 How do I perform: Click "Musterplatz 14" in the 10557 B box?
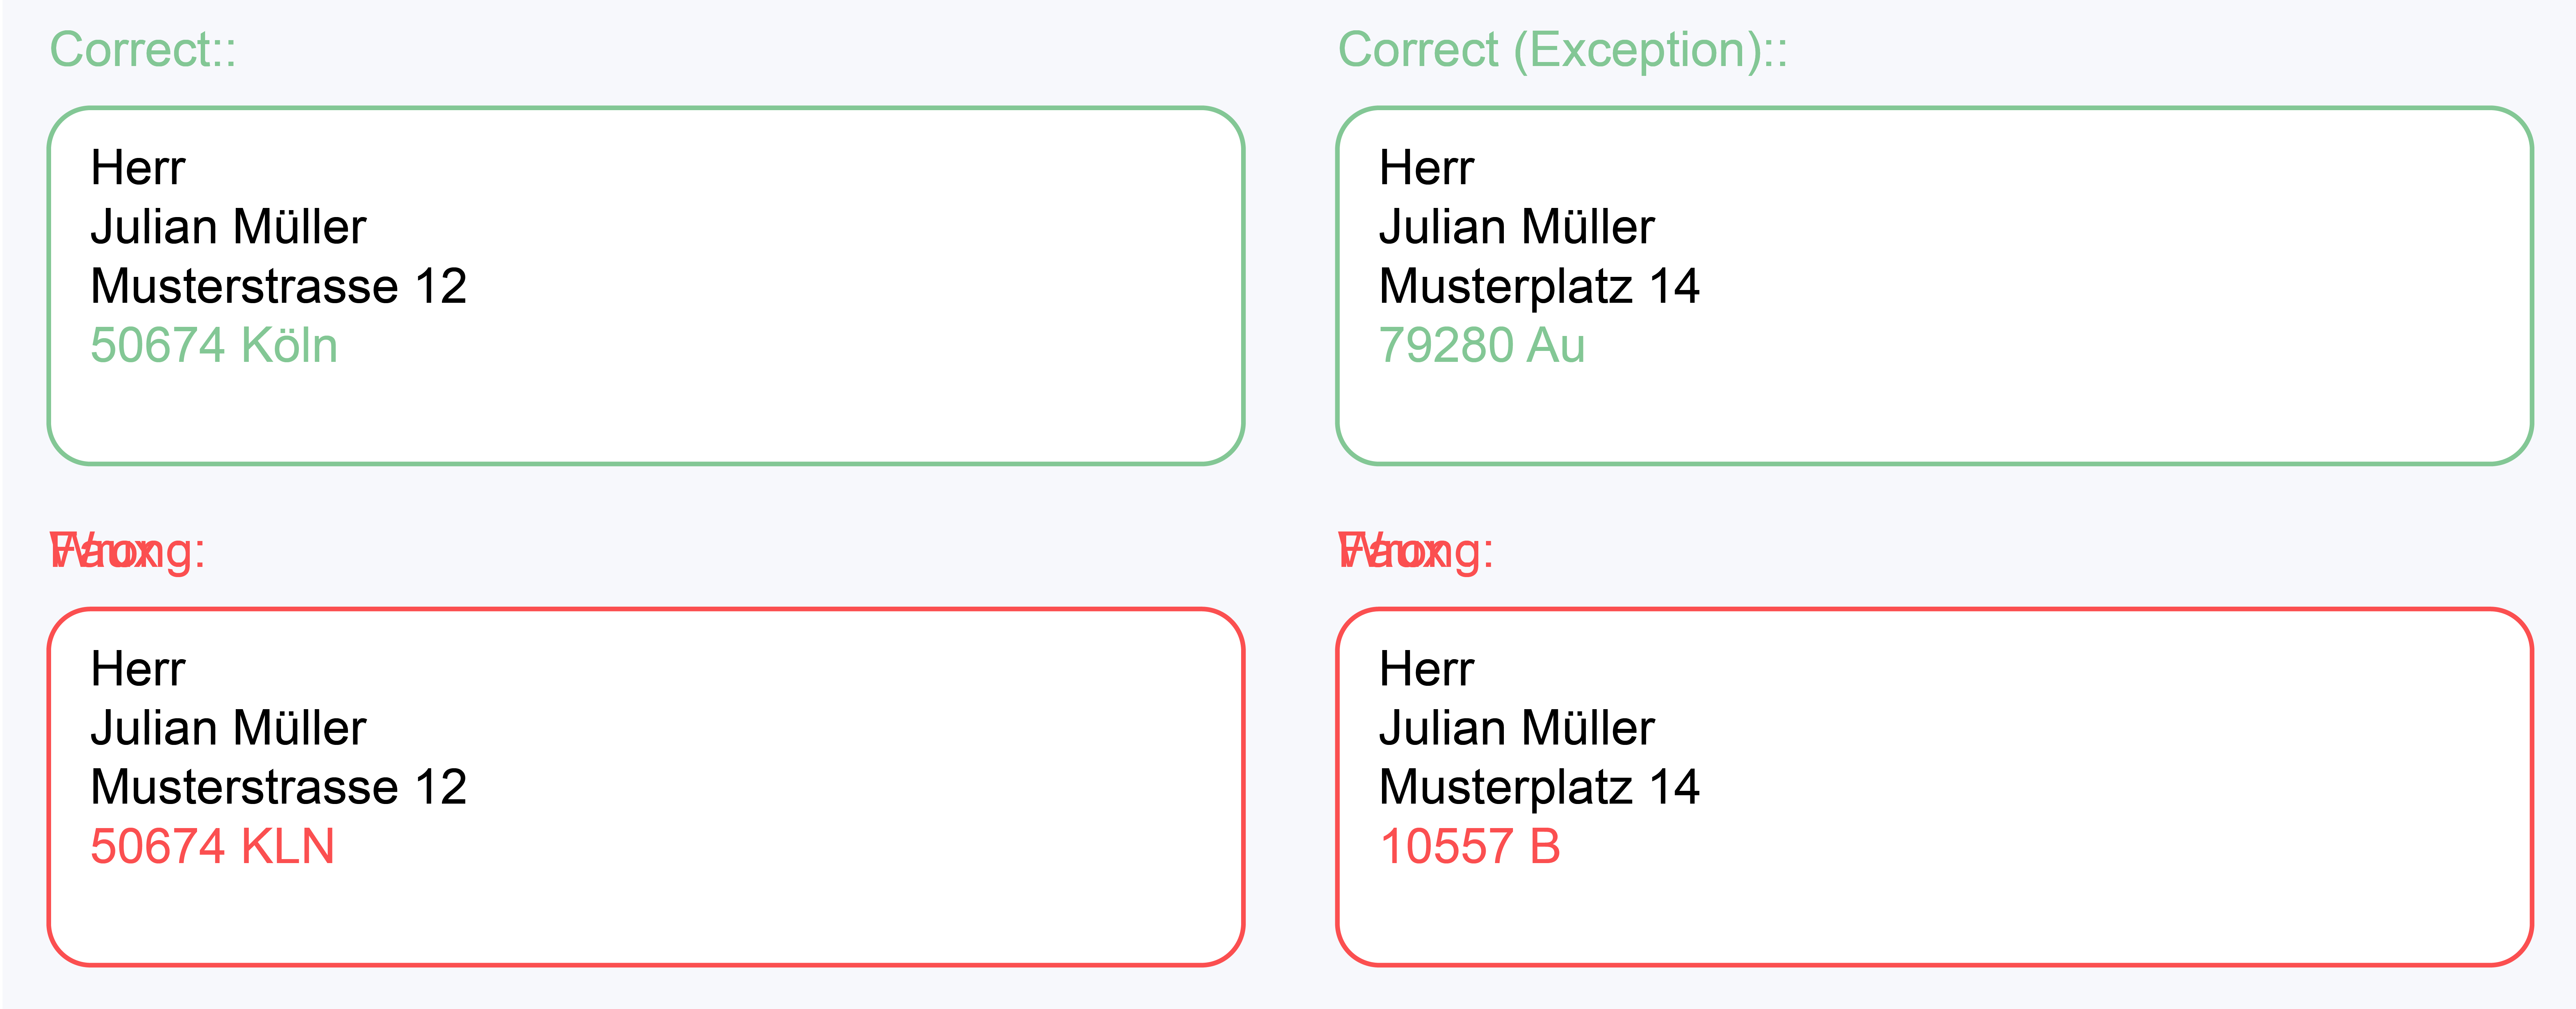pos(1538,788)
